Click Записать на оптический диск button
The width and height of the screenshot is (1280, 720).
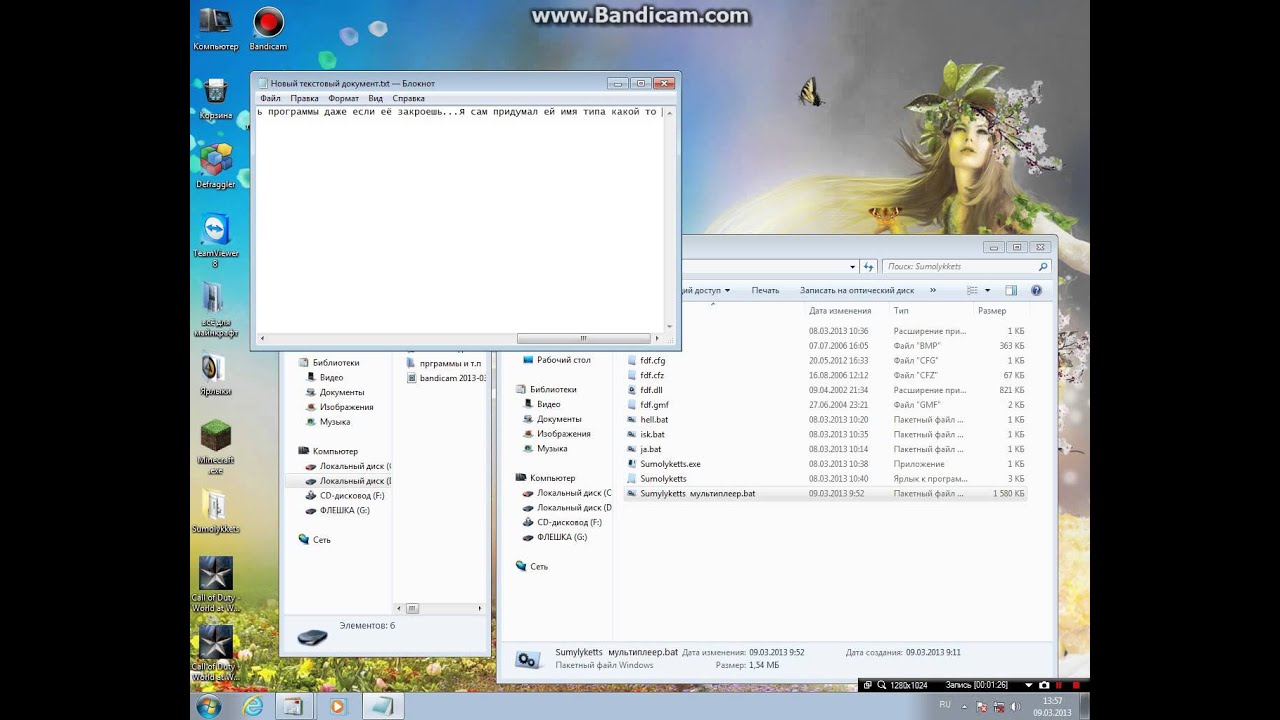click(x=857, y=290)
